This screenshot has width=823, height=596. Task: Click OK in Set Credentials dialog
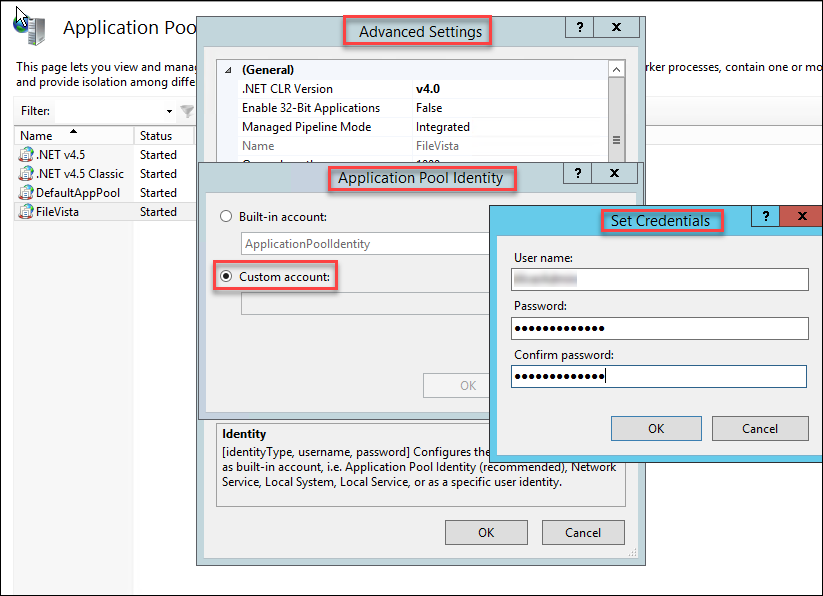tap(656, 429)
